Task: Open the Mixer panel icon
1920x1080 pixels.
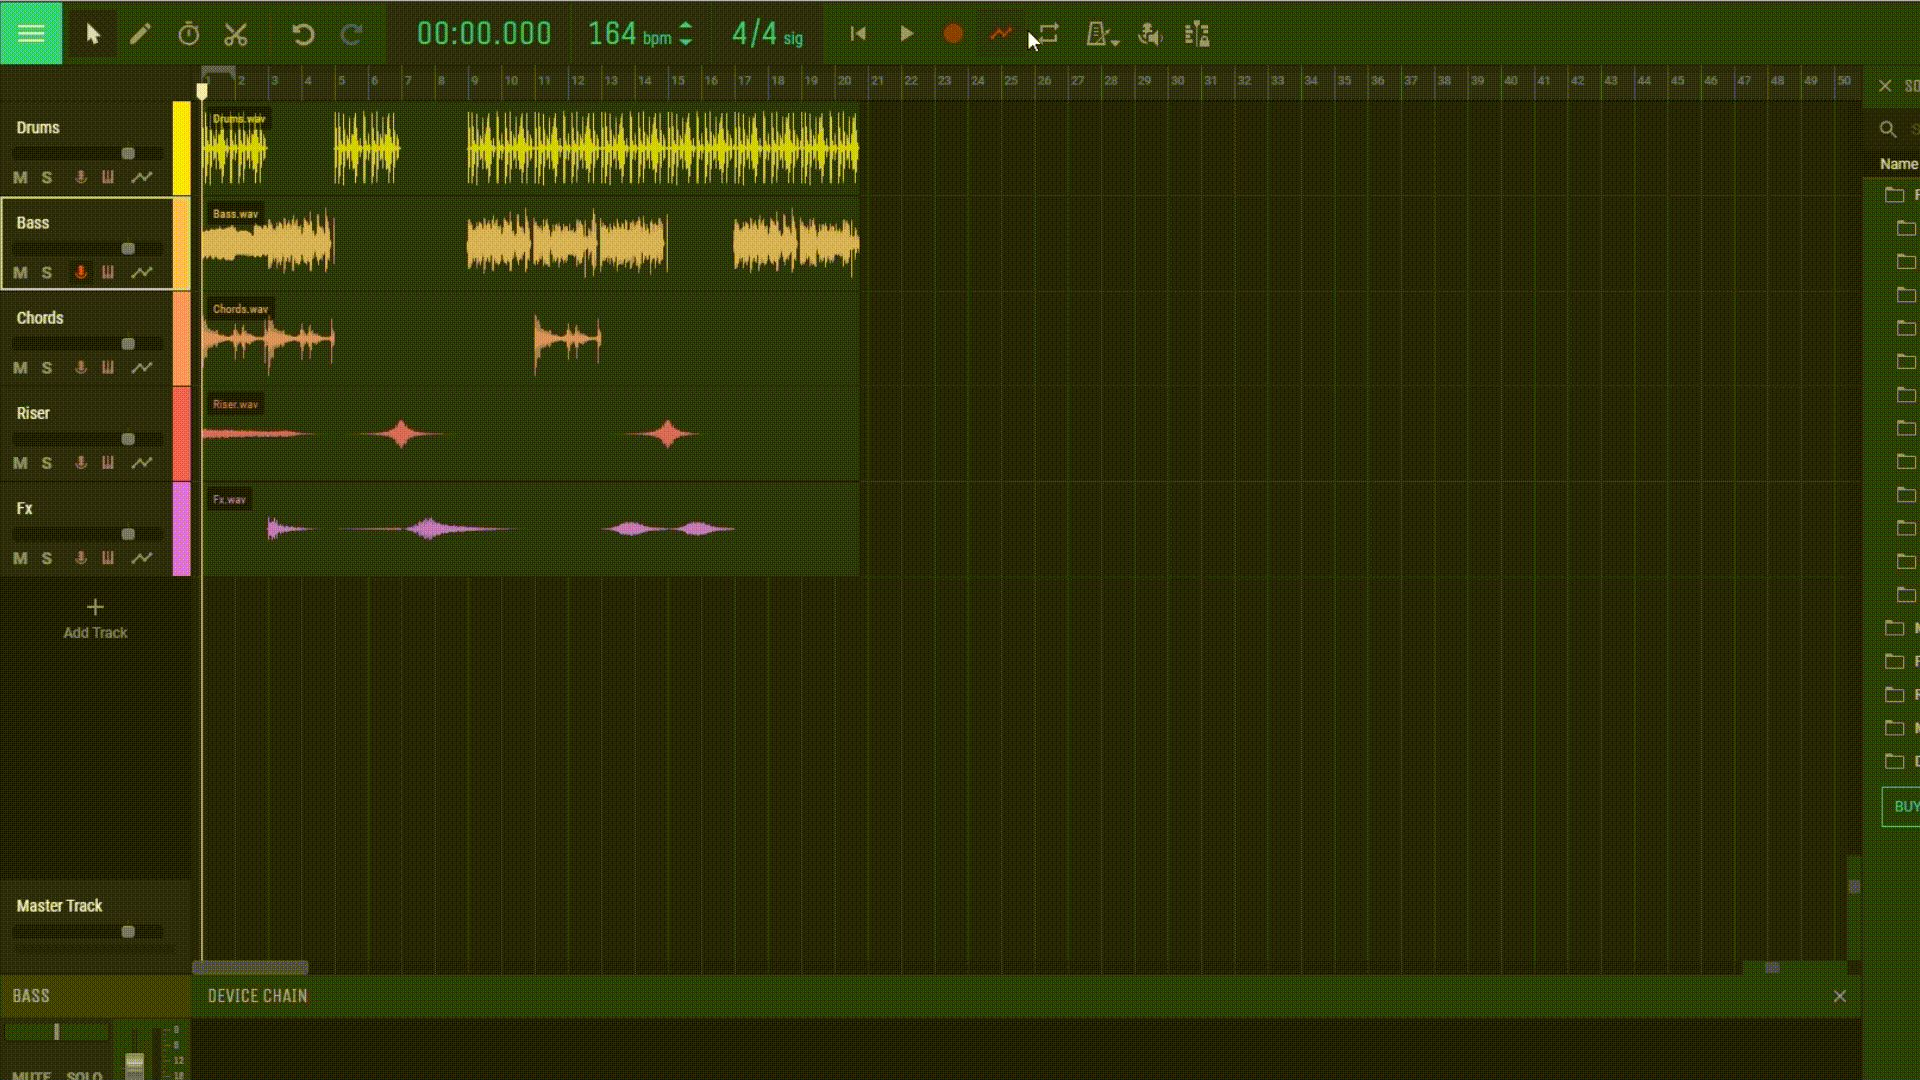Action: click(1197, 33)
